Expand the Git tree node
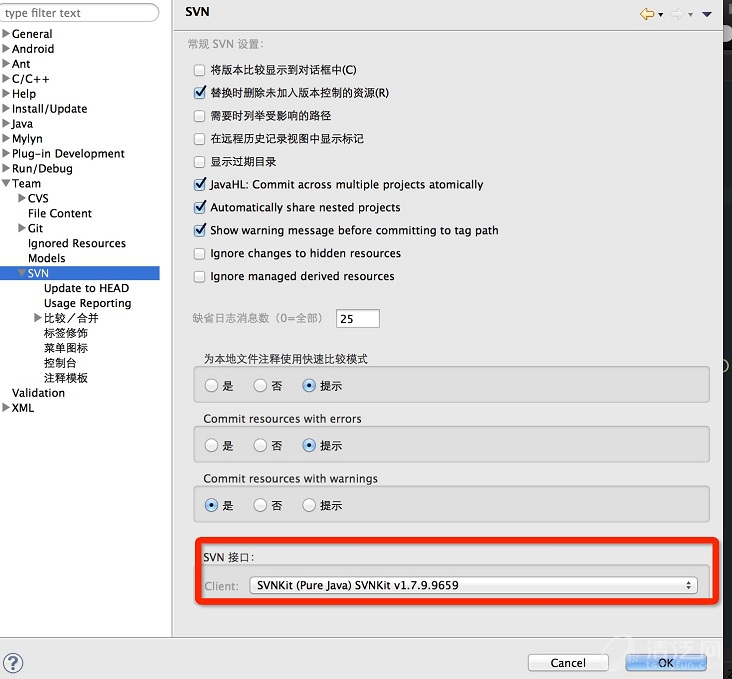This screenshot has height=679, width=732. coord(23,229)
